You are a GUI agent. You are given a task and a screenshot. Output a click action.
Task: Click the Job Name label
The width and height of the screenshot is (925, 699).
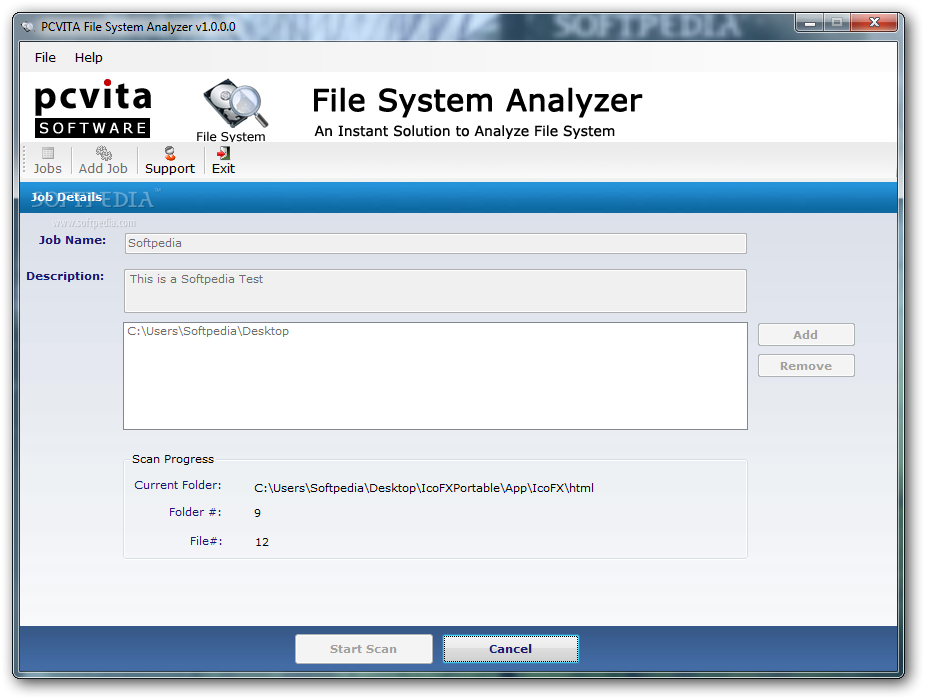click(x=73, y=240)
